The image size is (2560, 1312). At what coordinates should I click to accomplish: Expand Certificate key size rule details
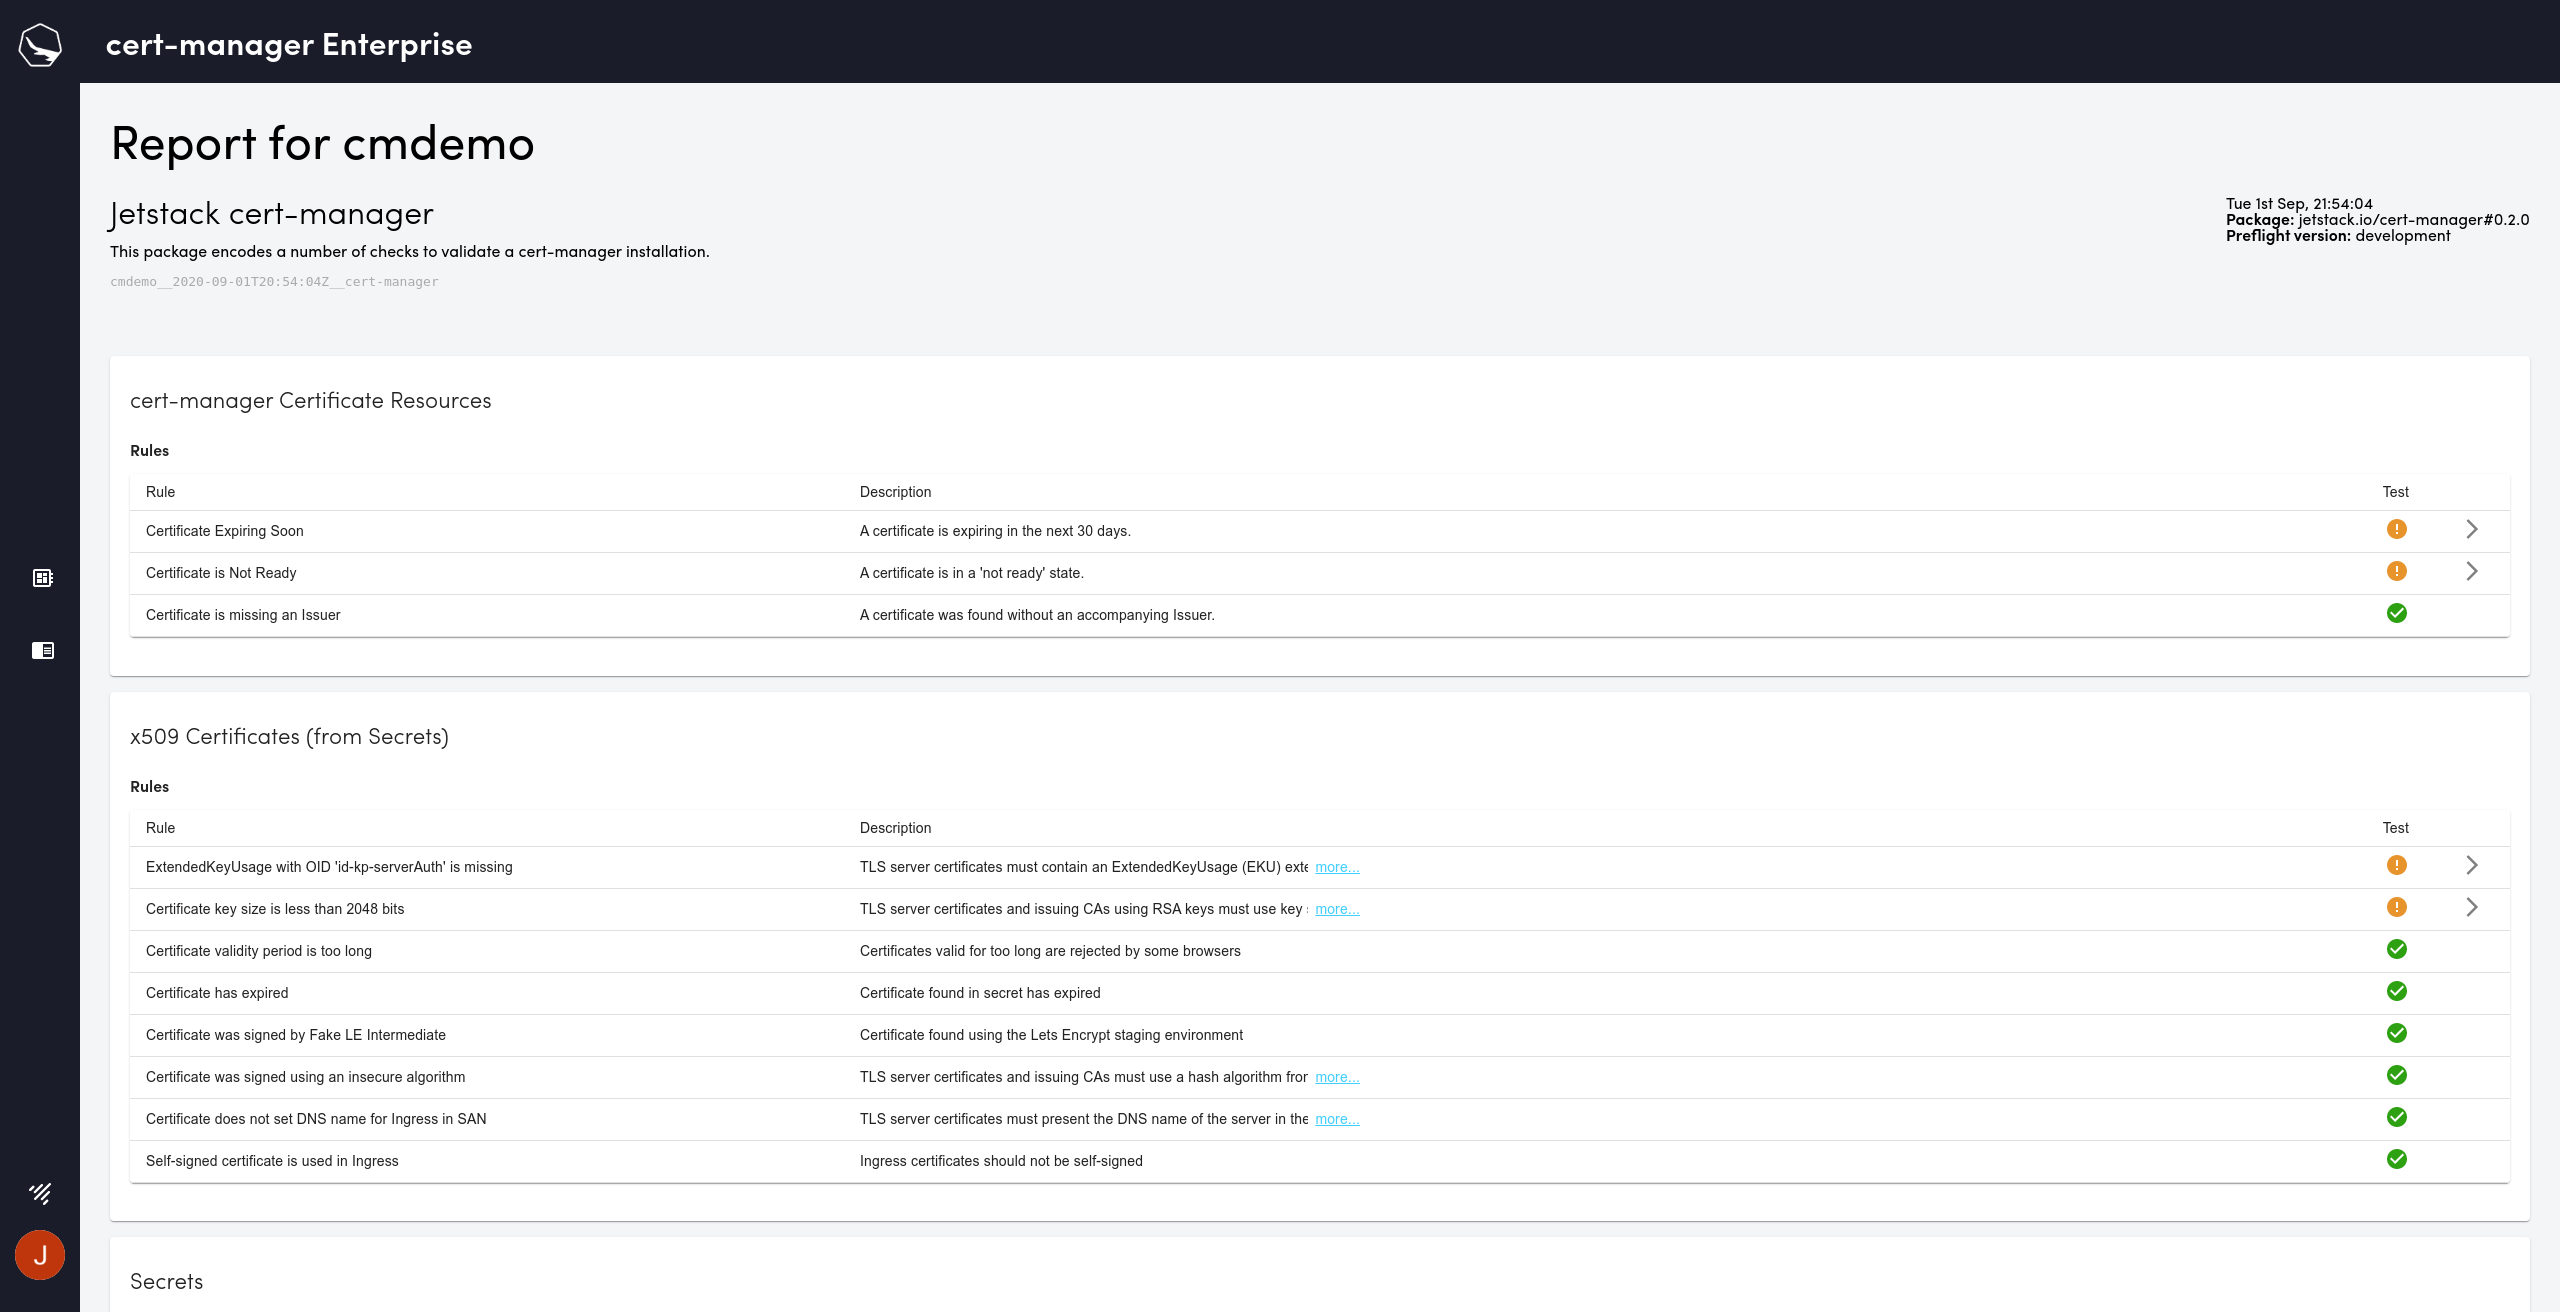pyautogui.click(x=2474, y=907)
